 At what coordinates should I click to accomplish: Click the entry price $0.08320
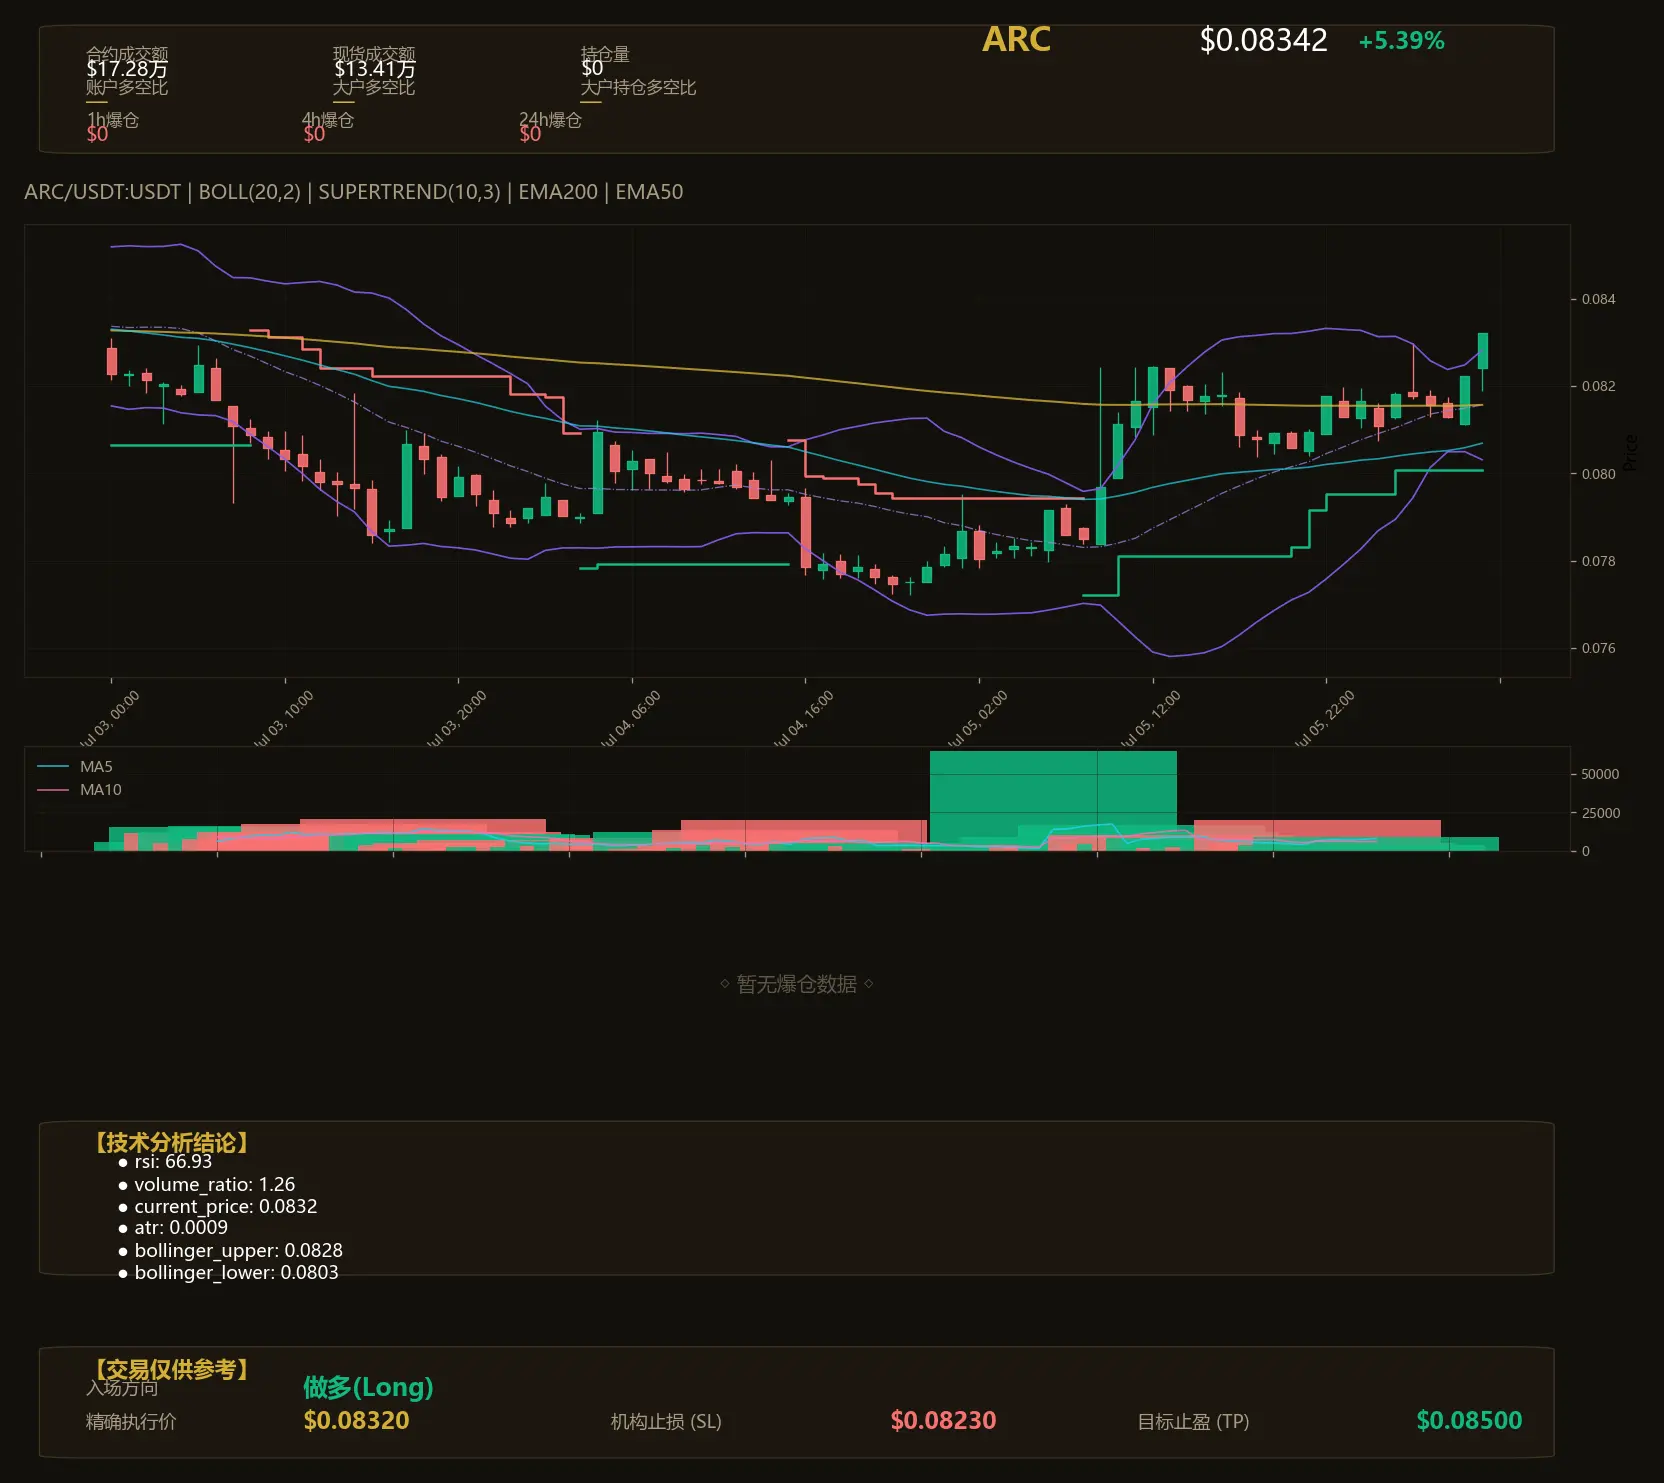[356, 1421]
